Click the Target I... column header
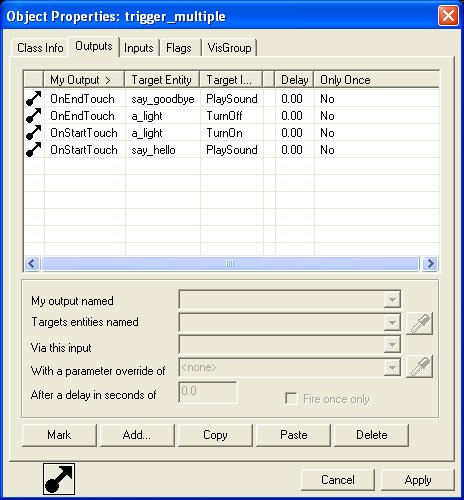Image resolution: width=464 pixels, height=500 pixels. pyautogui.click(x=231, y=80)
